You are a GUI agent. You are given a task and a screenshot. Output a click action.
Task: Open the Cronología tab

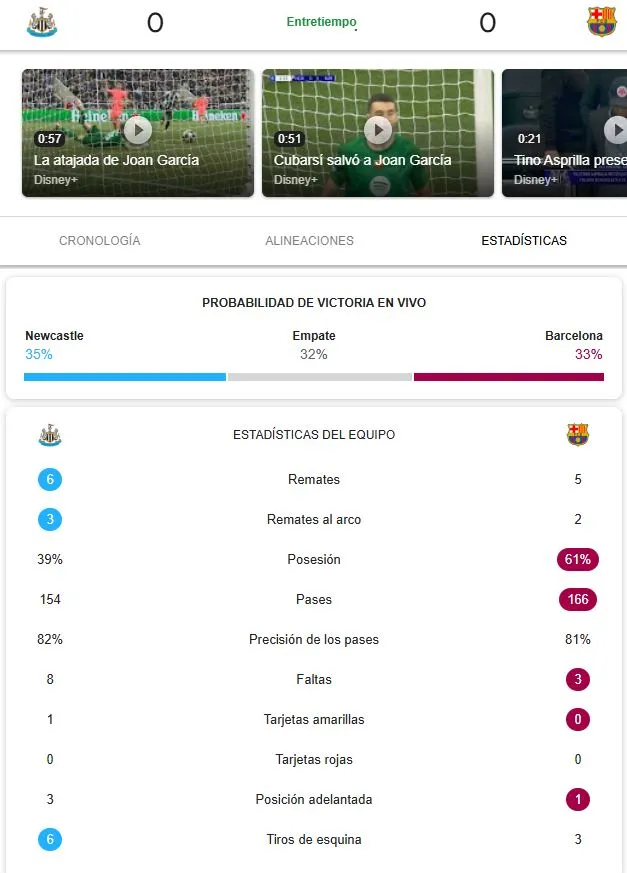[x=100, y=241]
